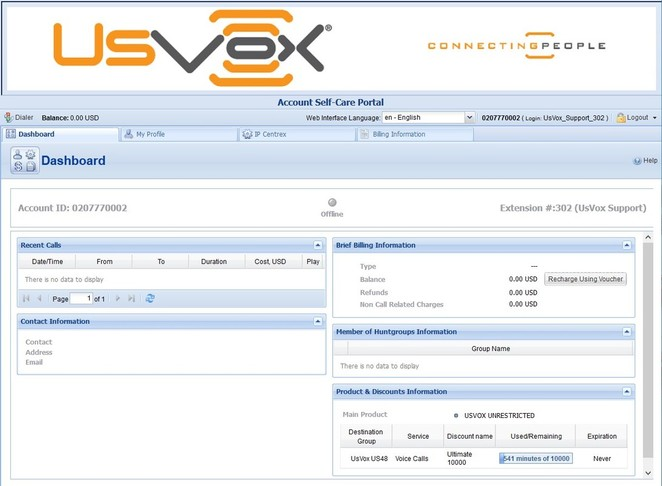Click the 'USVOX UNRESTRICTED' product text
Viewport: 662px width, 486px height.
[x=499, y=415]
